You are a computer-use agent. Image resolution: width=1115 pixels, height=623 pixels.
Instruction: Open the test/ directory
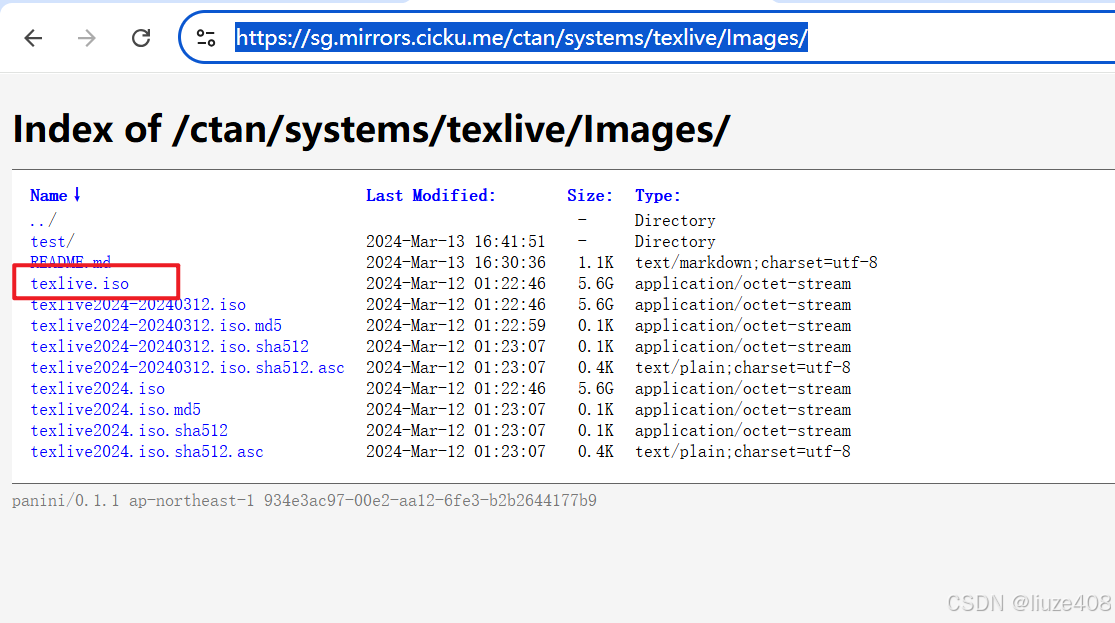tap(52, 242)
